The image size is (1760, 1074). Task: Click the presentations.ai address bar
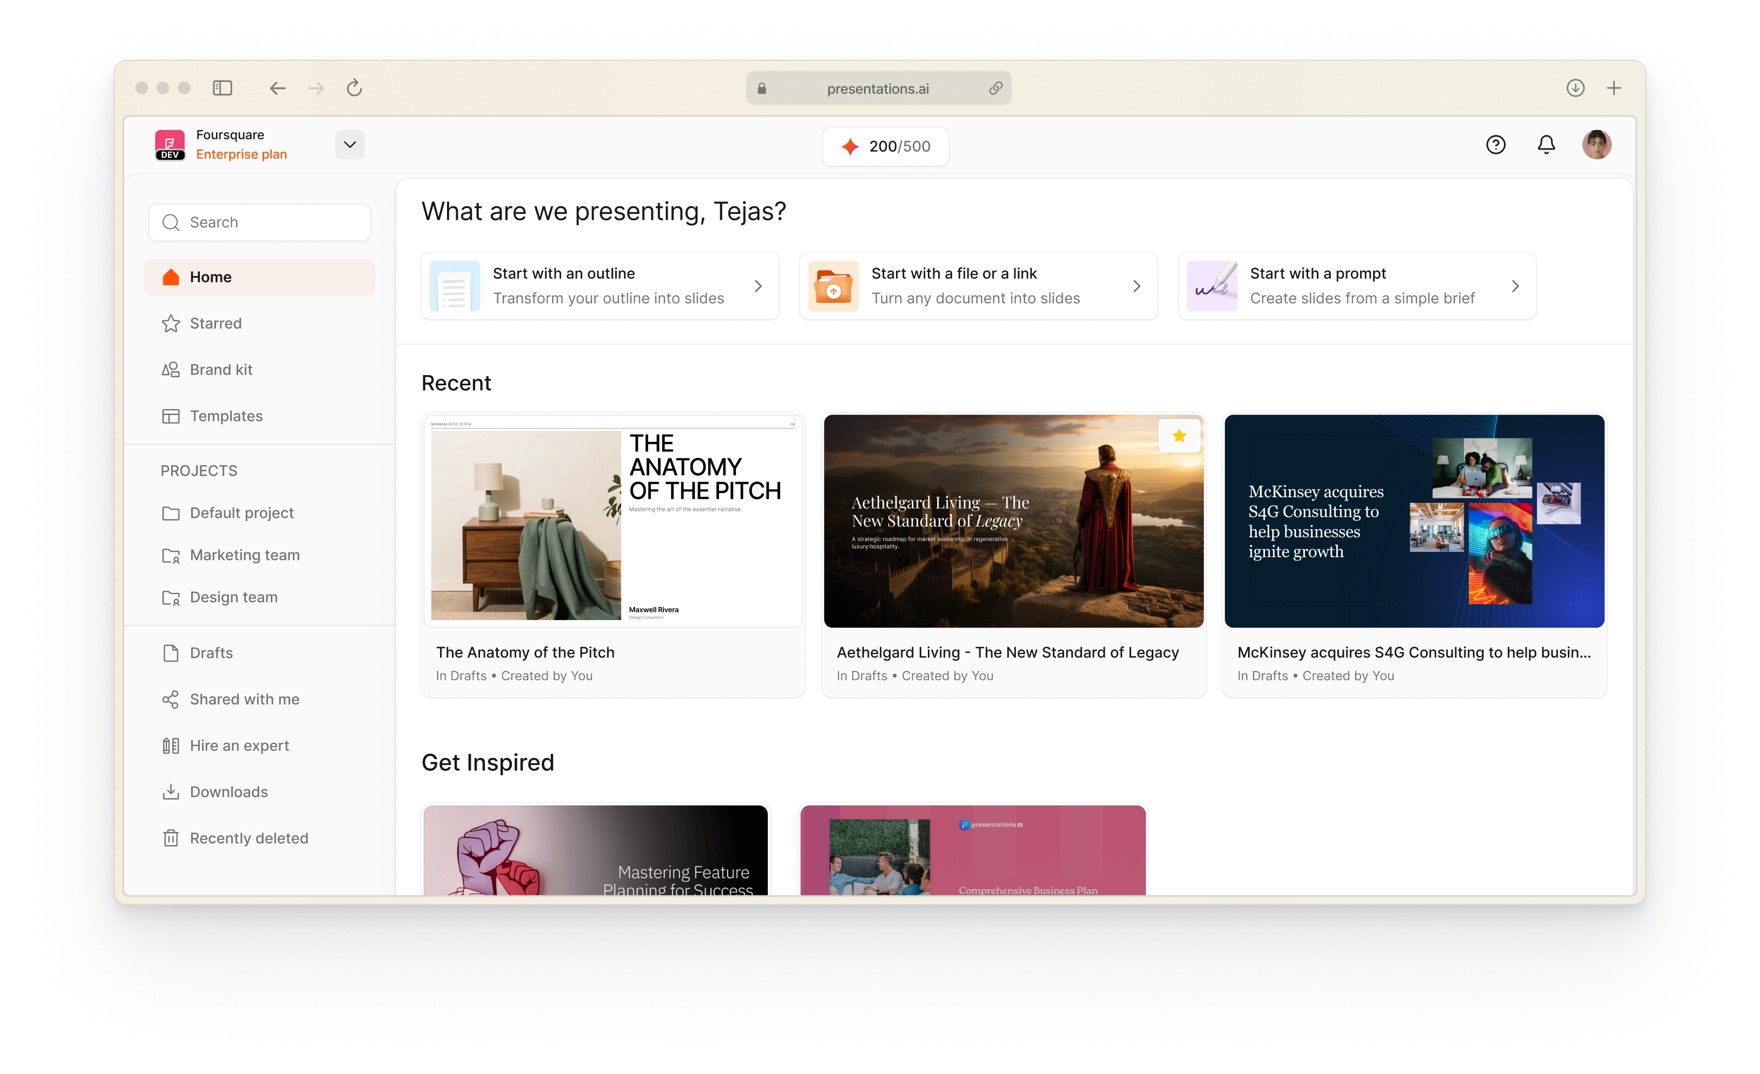click(x=878, y=88)
